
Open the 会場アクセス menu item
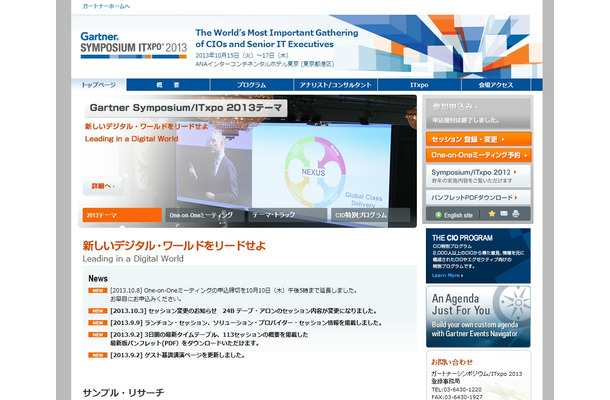tap(496, 85)
